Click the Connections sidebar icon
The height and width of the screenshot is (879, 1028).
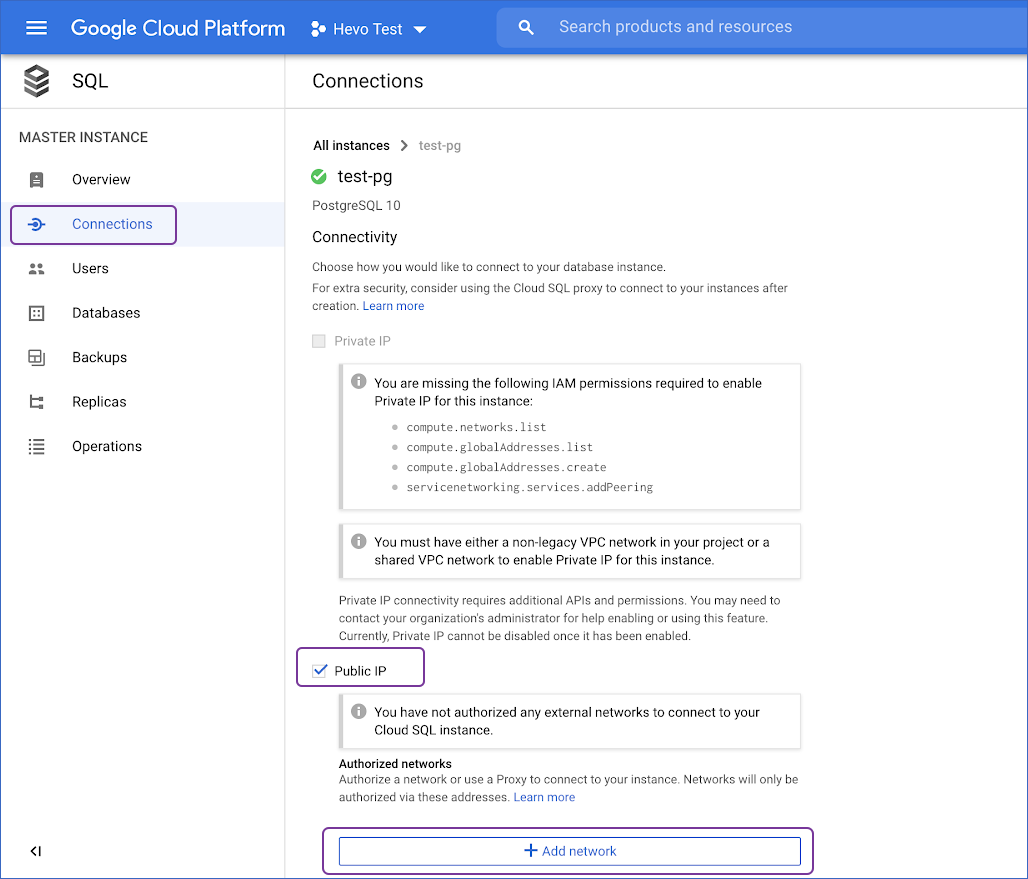pyautogui.click(x=37, y=224)
